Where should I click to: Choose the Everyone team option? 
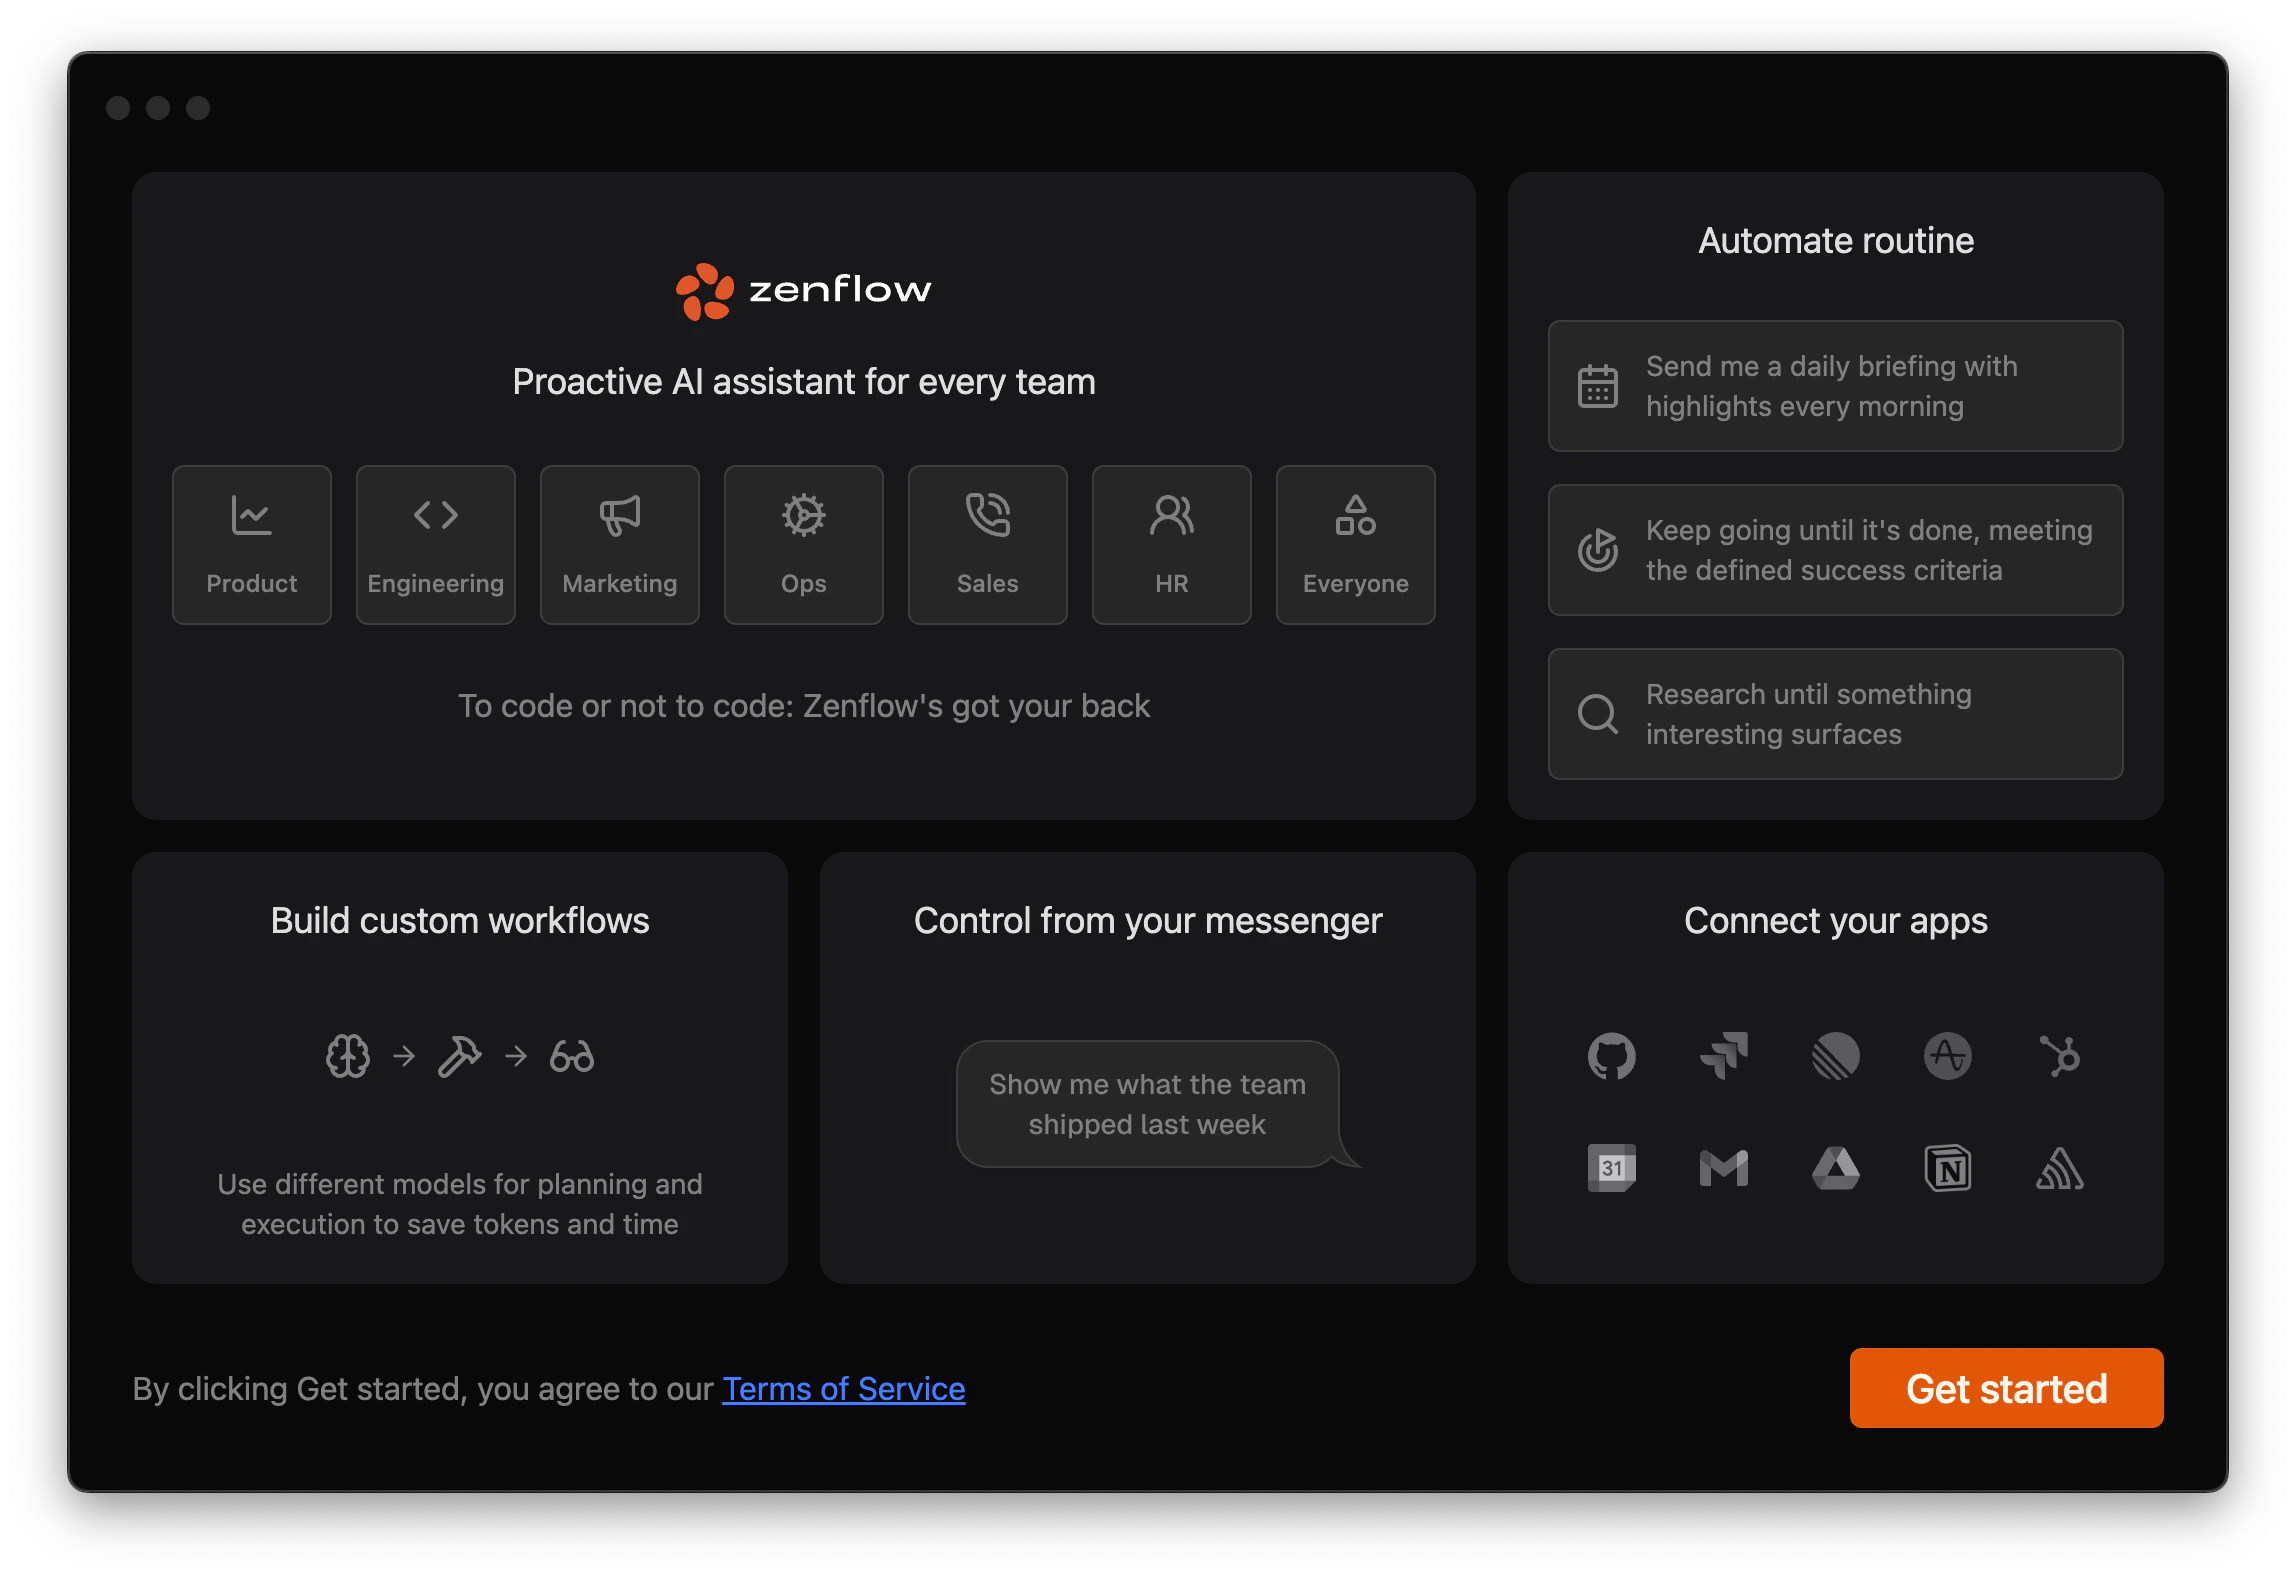pyautogui.click(x=1355, y=545)
